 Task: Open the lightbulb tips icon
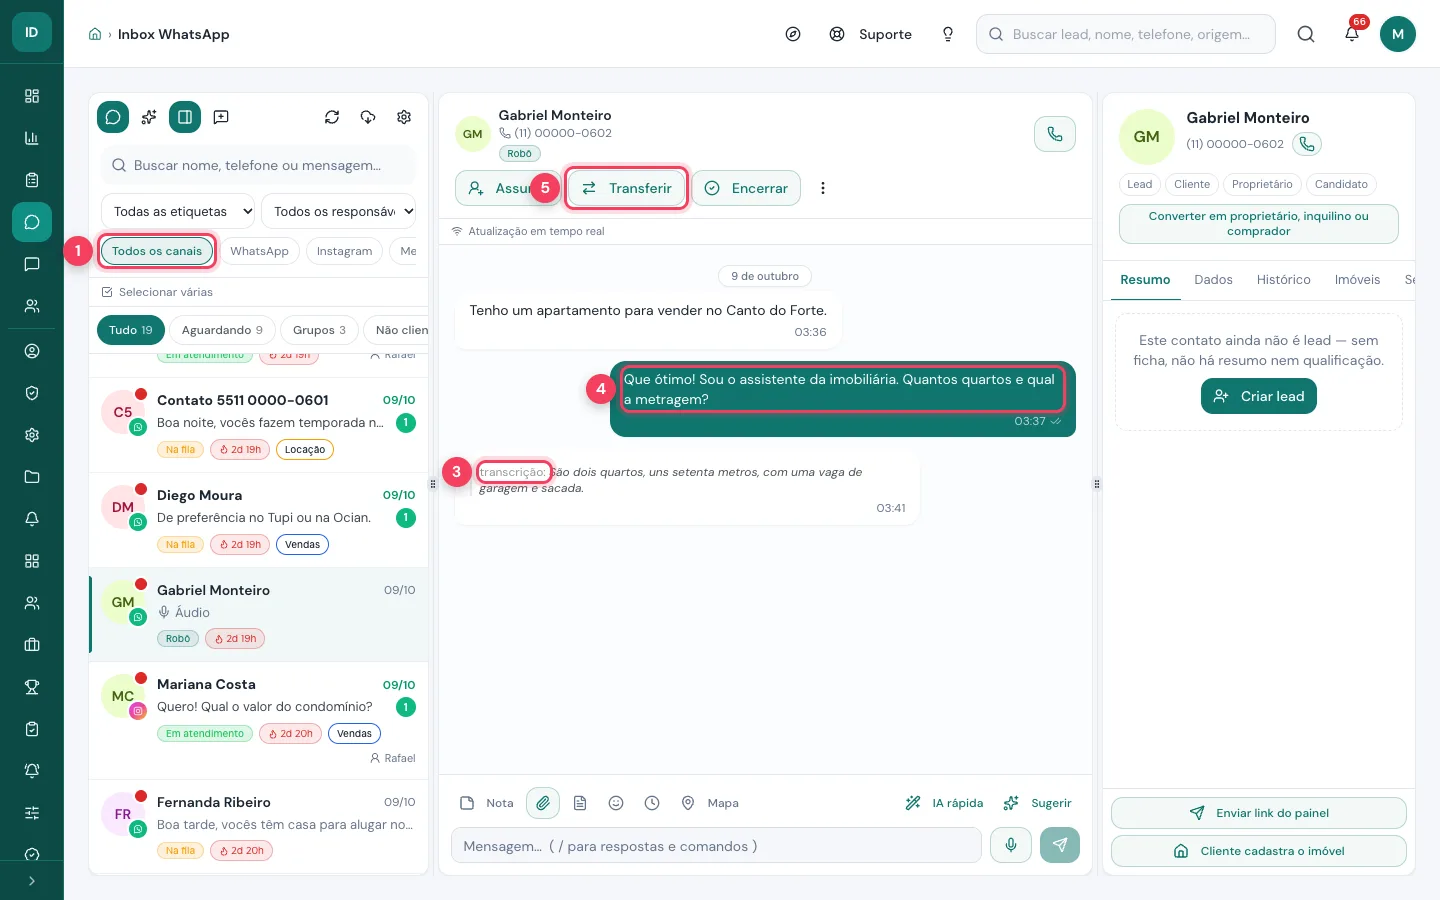(948, 34)
